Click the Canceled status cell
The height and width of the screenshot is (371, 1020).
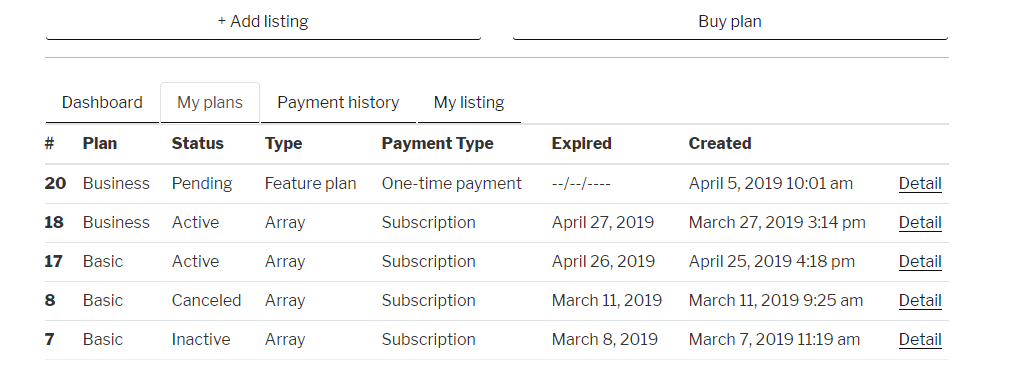206,301
